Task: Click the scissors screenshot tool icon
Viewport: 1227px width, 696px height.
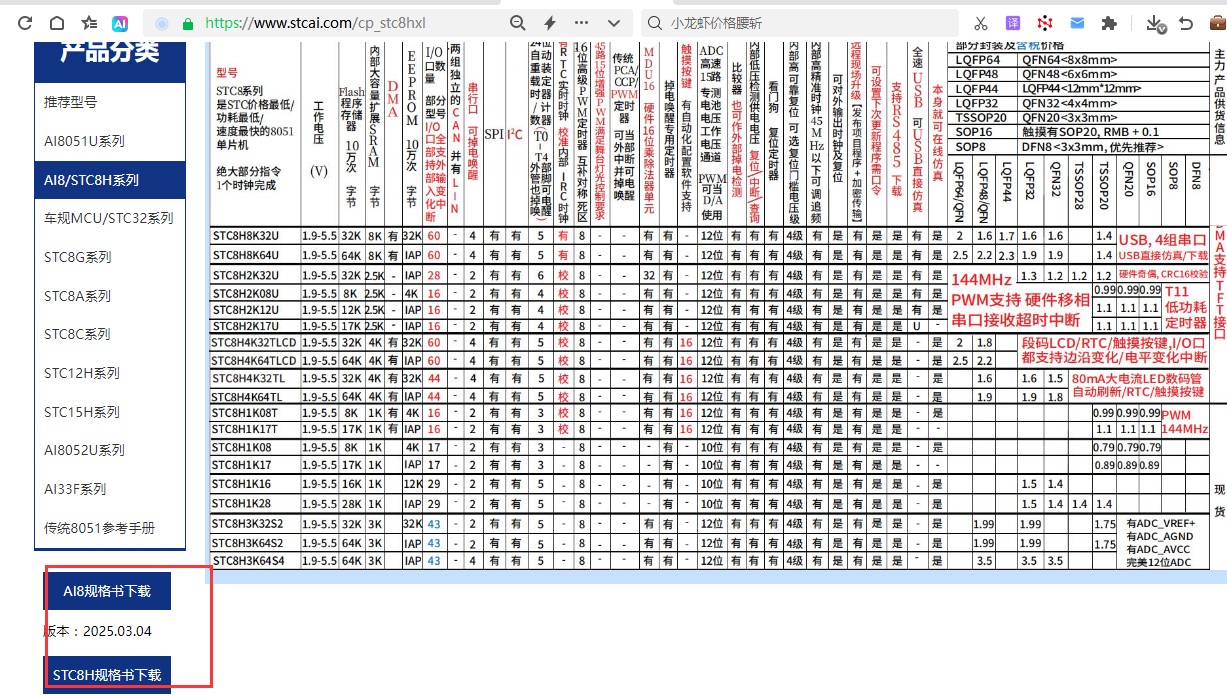Action: 981,22
